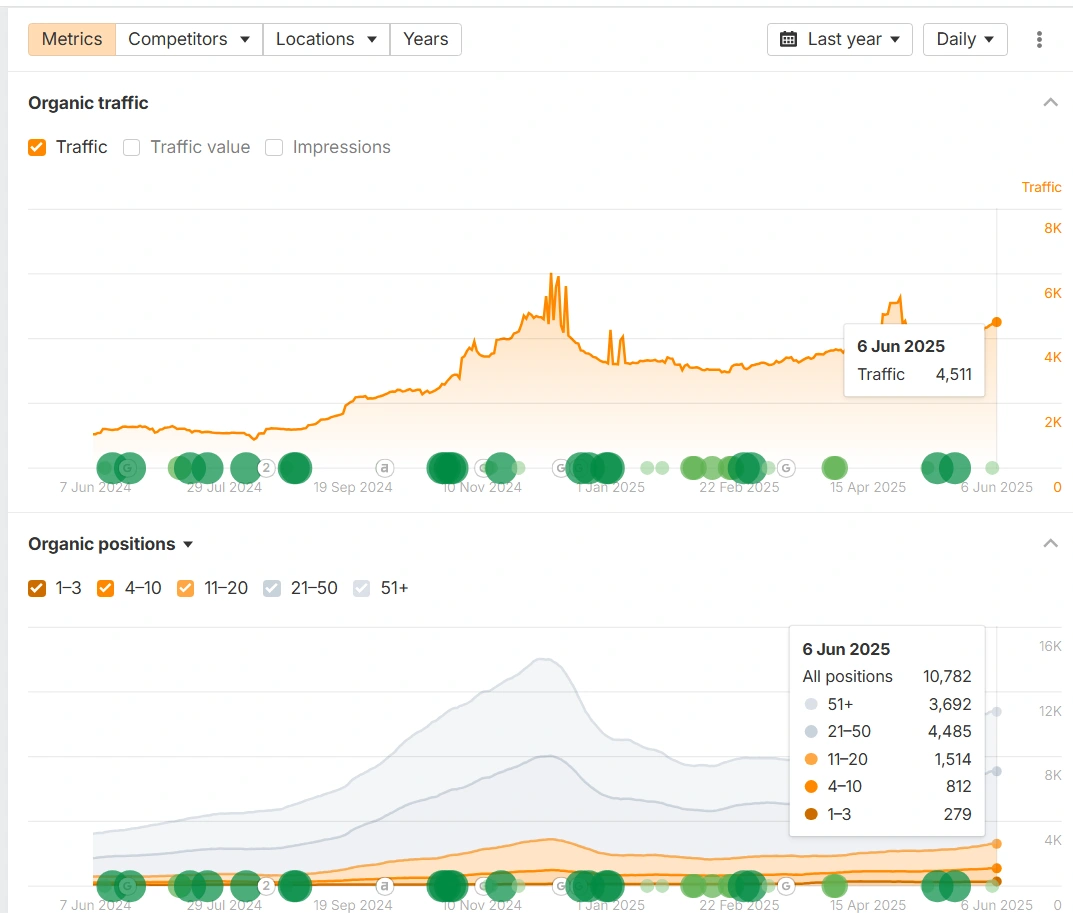1073x913 pixels.
Task: Click the 21–50 value "4,485" in tooltip
Action: click(950, 732)
